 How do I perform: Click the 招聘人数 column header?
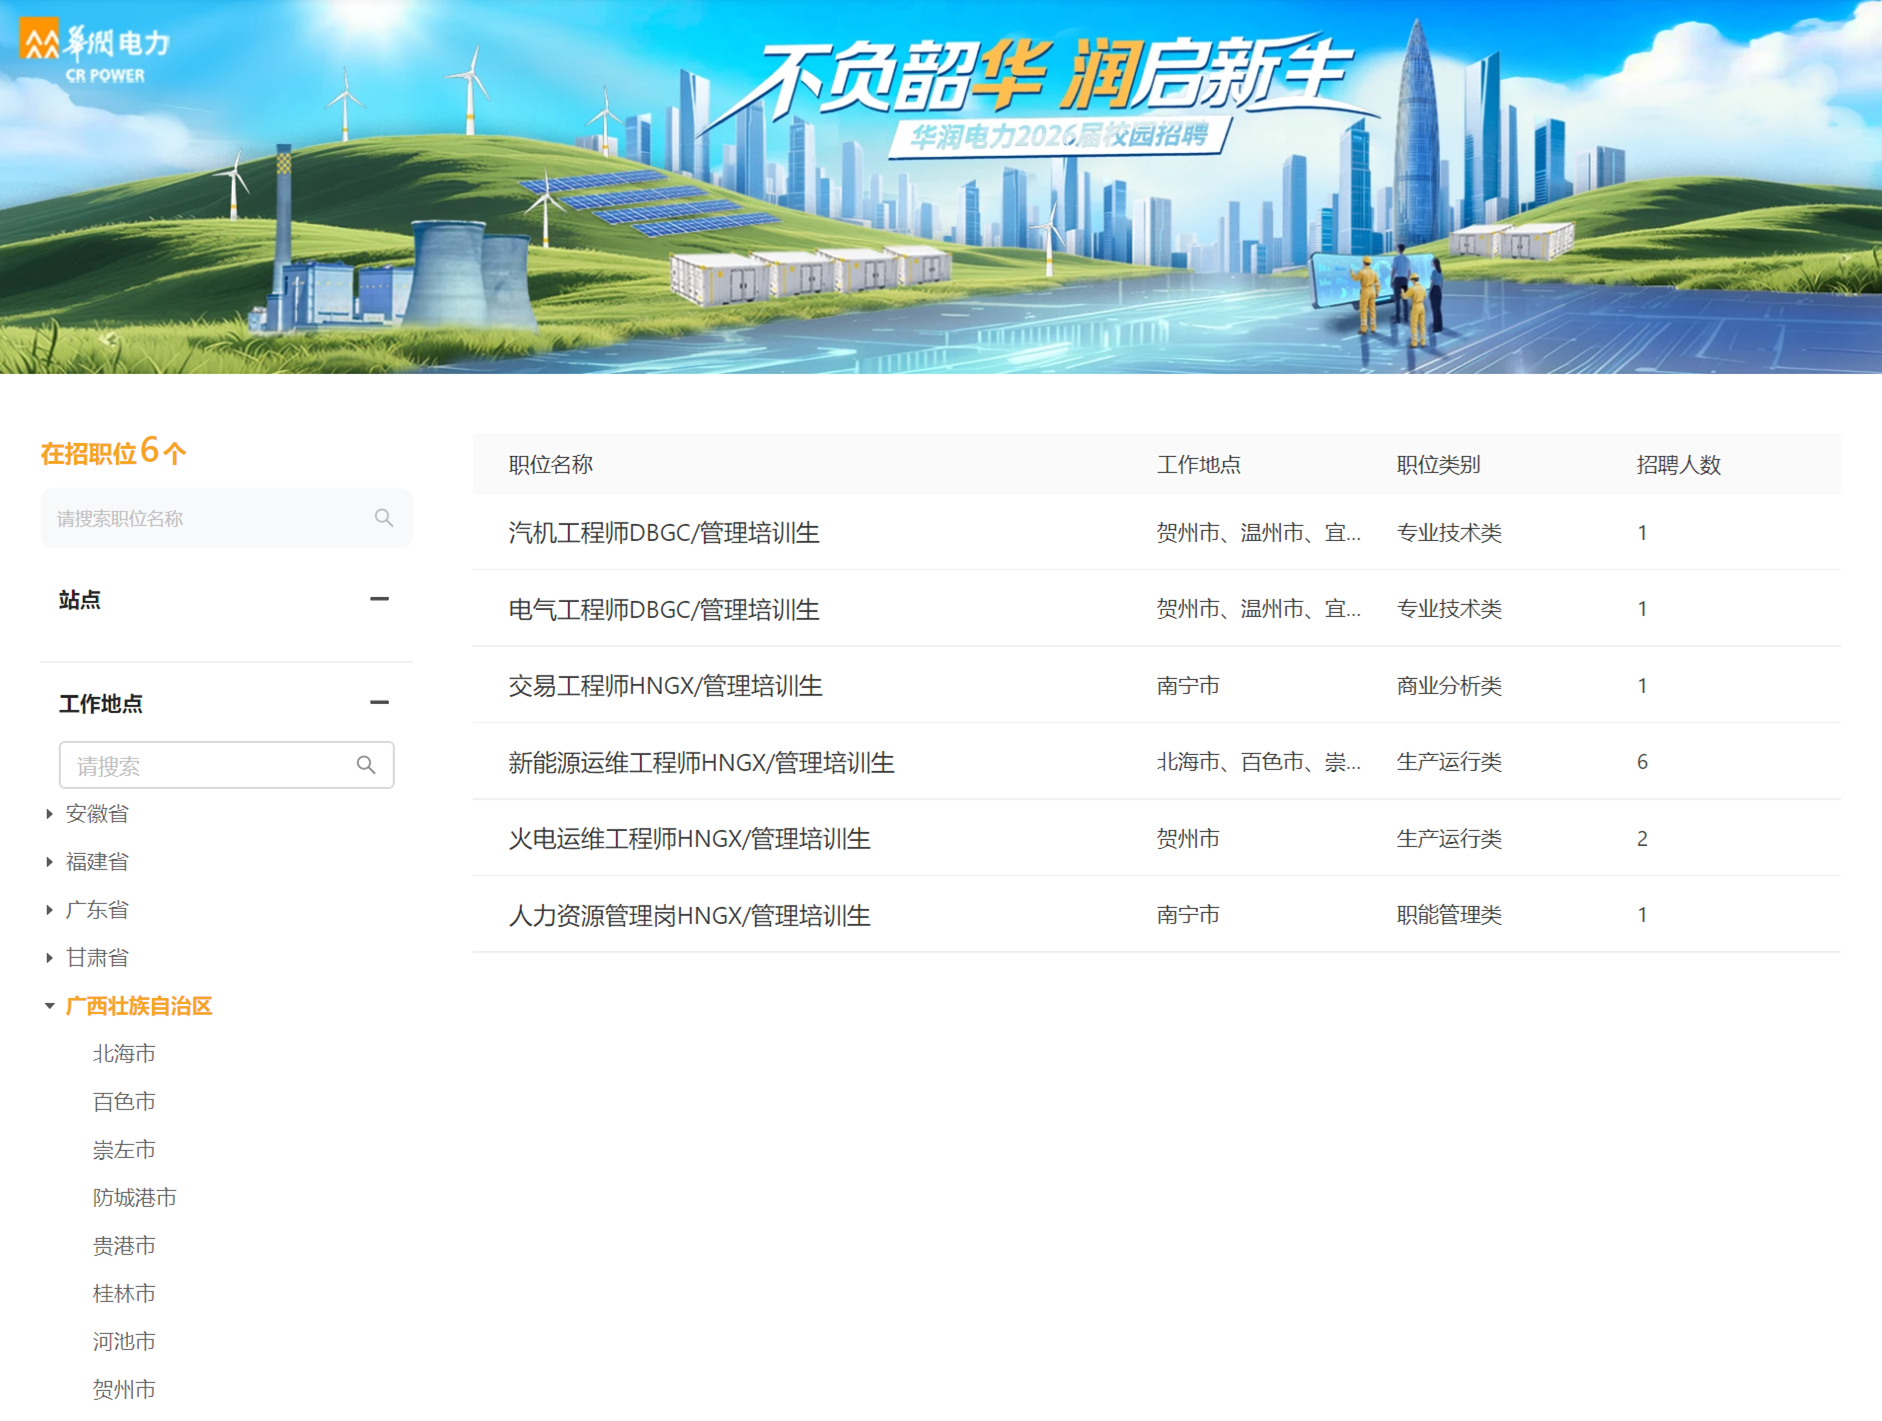tap(1679, 465)
